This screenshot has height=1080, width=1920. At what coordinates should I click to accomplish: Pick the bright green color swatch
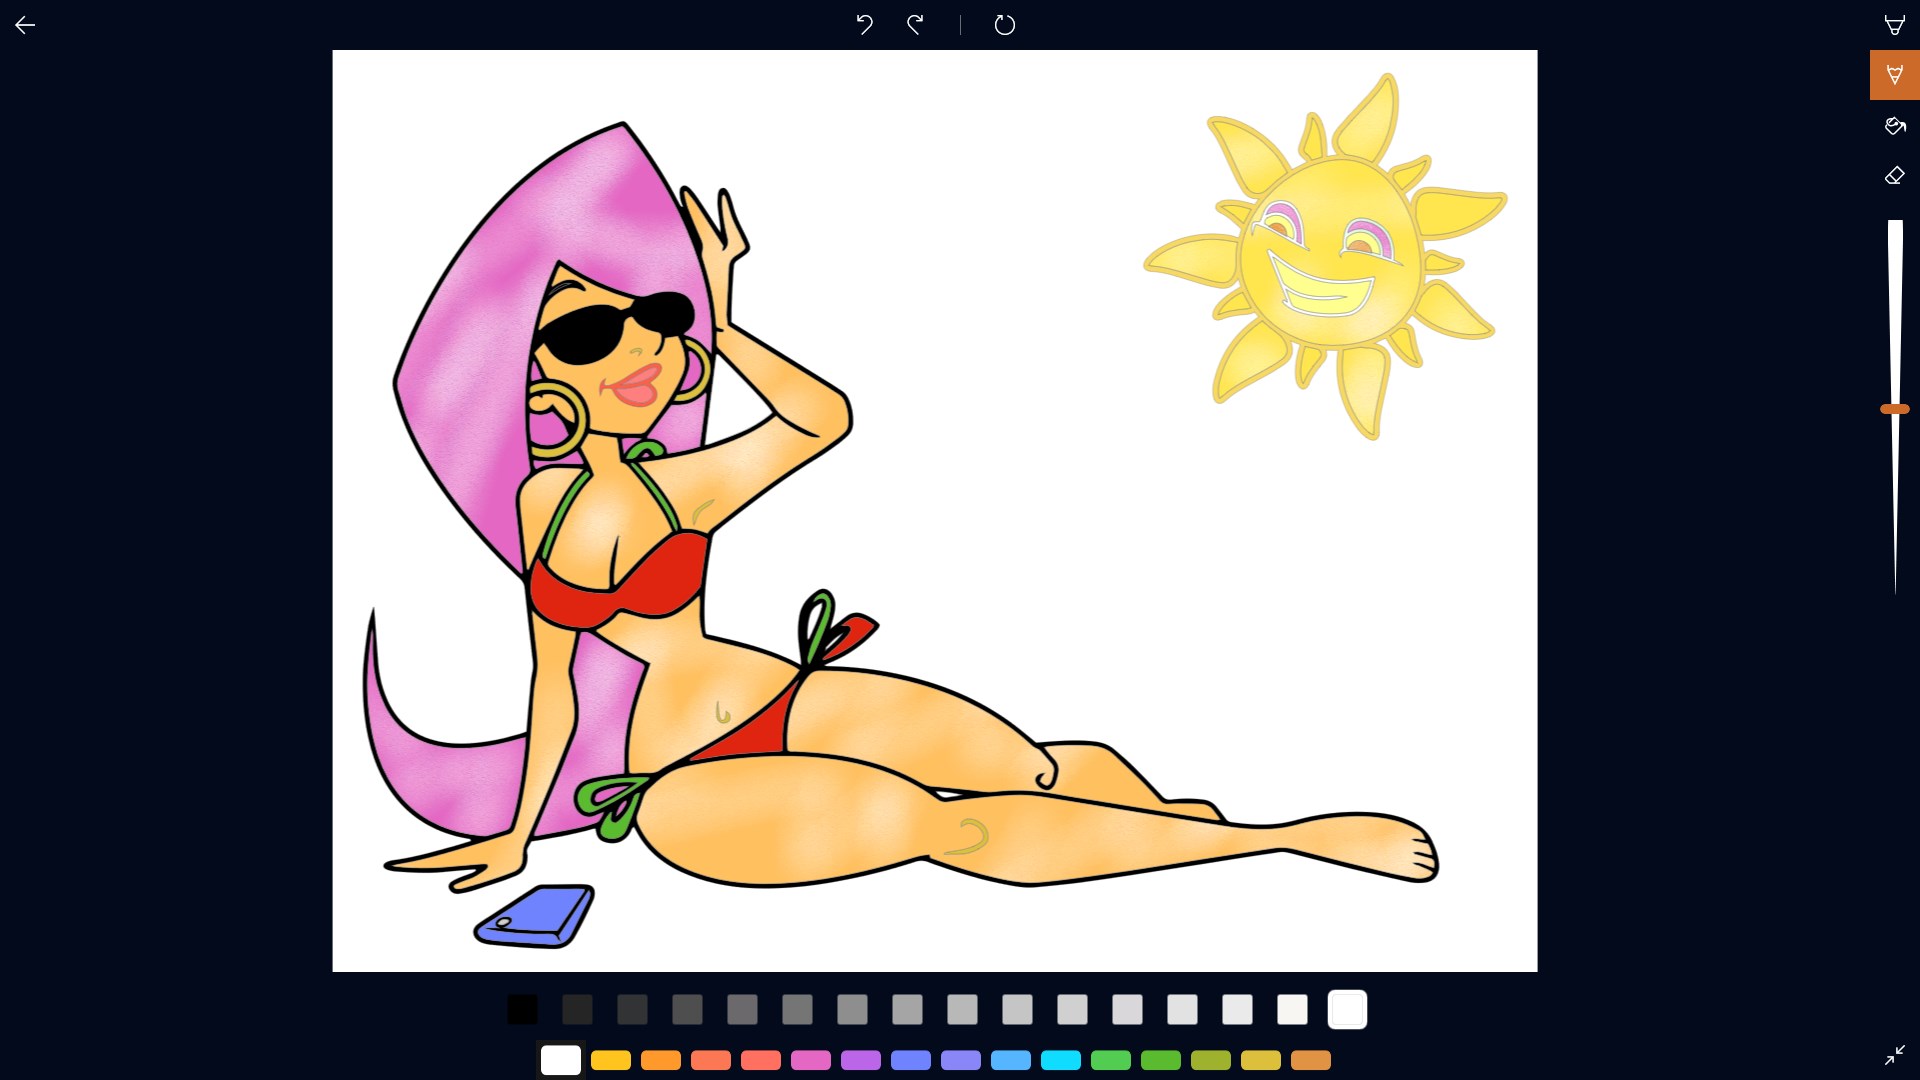(x=1111, y=1060)
